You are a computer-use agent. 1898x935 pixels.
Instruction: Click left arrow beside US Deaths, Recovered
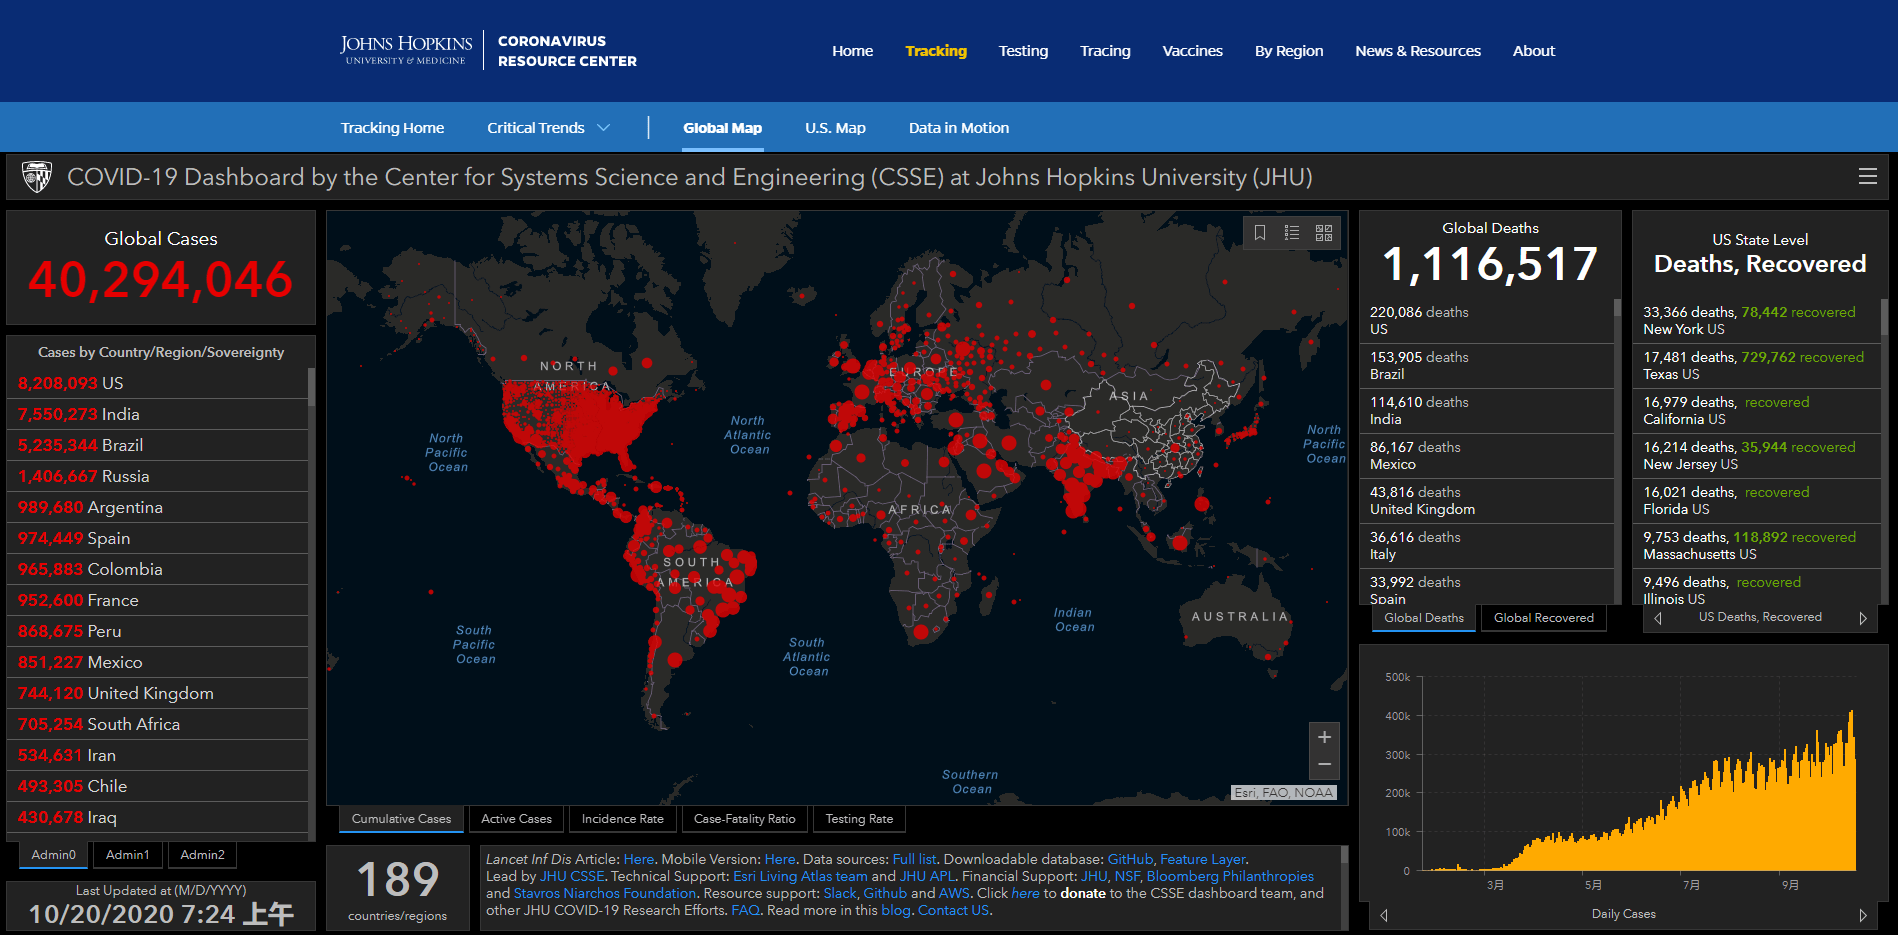tap(1658, 618)
